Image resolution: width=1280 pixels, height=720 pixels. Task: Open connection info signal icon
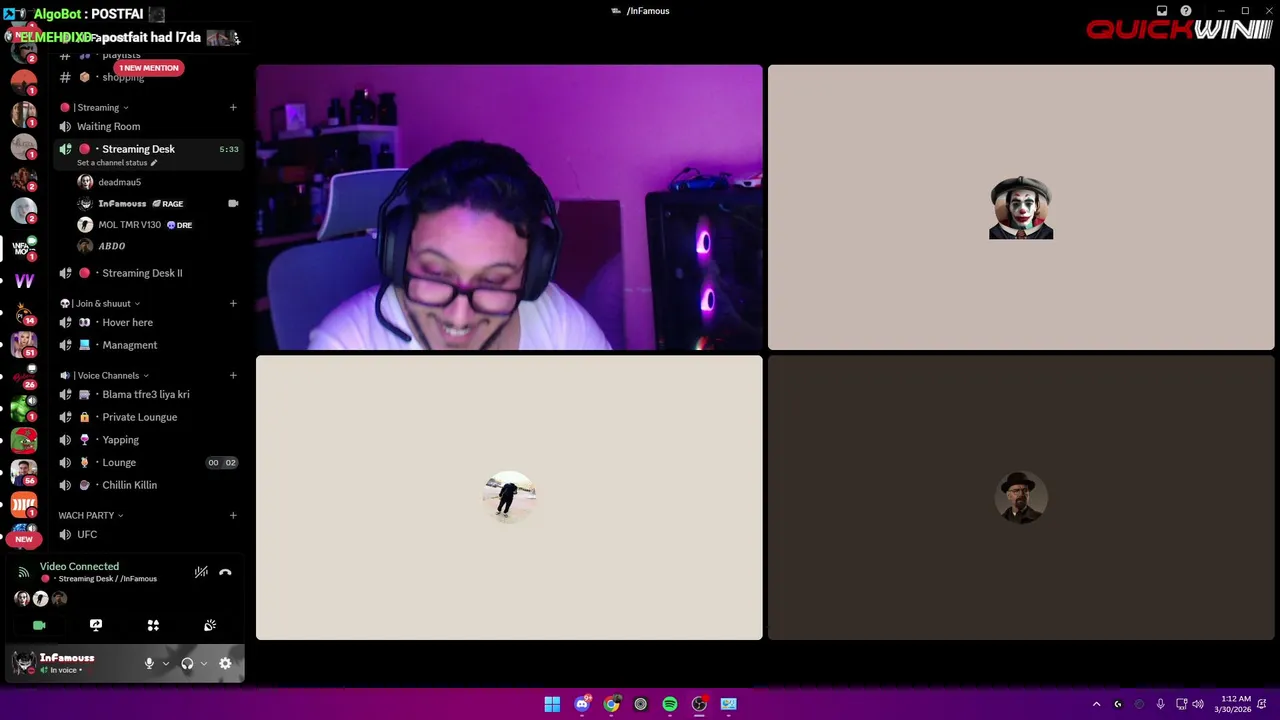coord(24,572)
